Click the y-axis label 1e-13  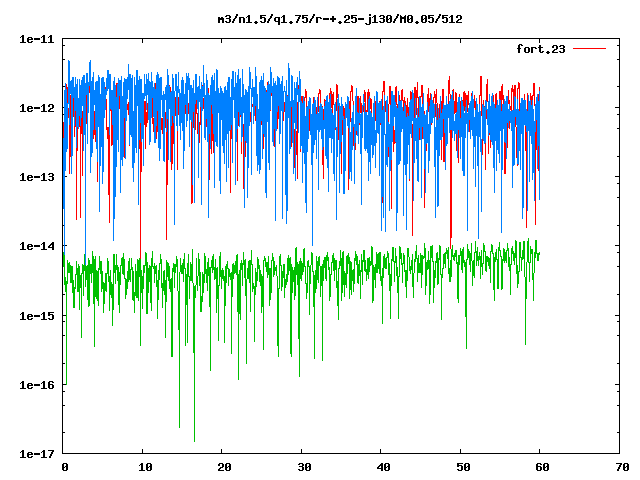click(37, 177)
